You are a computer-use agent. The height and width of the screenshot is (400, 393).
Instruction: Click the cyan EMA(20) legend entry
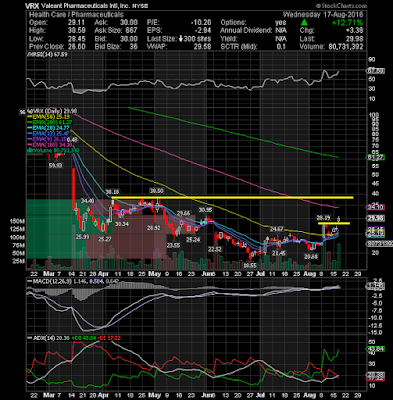[49, 127]
